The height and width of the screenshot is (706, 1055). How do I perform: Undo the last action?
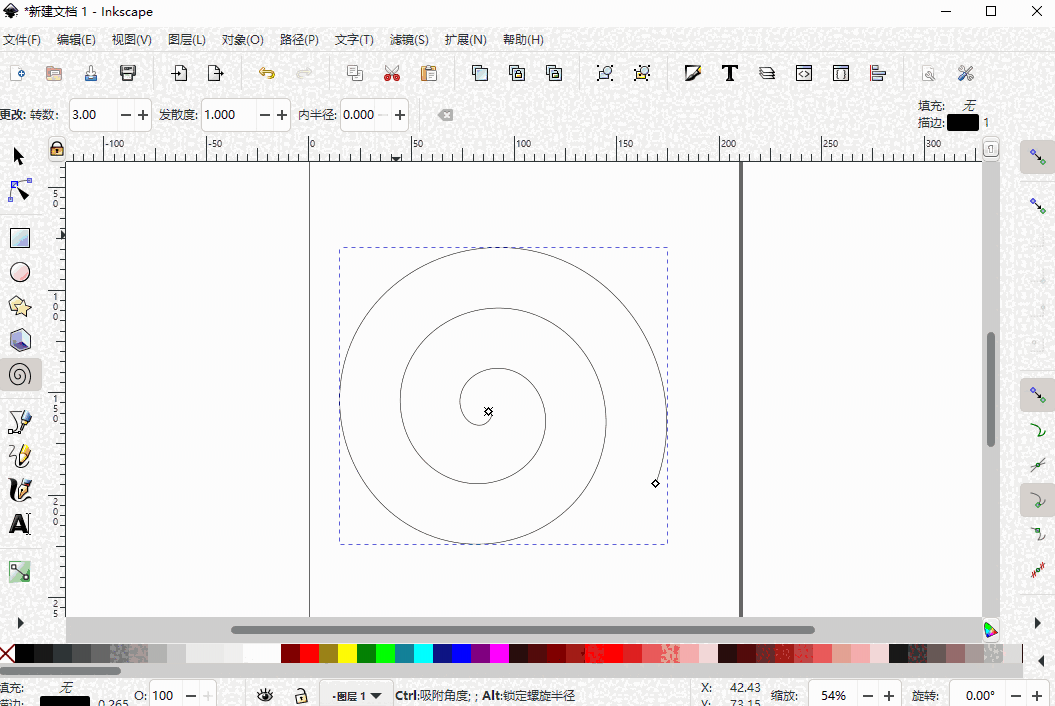(268, 73)
